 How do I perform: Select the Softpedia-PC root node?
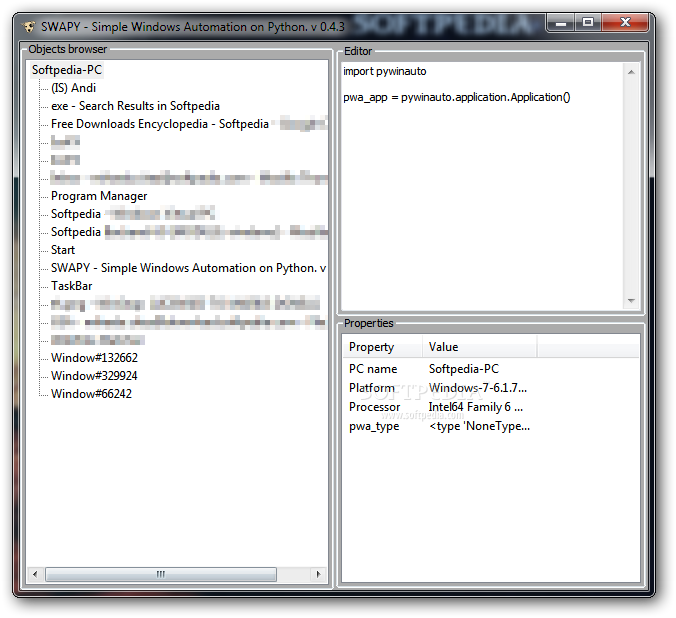tap(67, 70)
